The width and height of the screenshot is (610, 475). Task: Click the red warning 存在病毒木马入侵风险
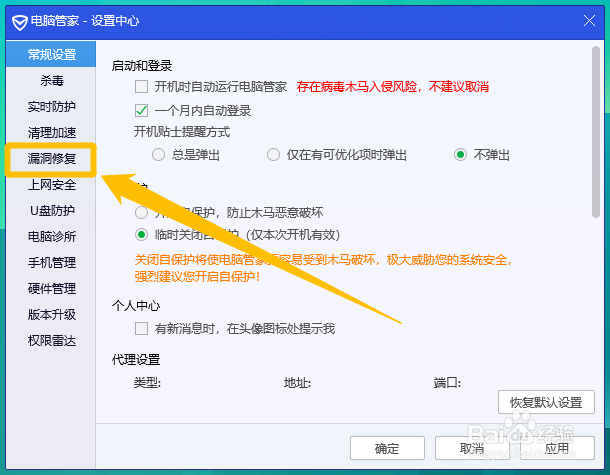393,86
